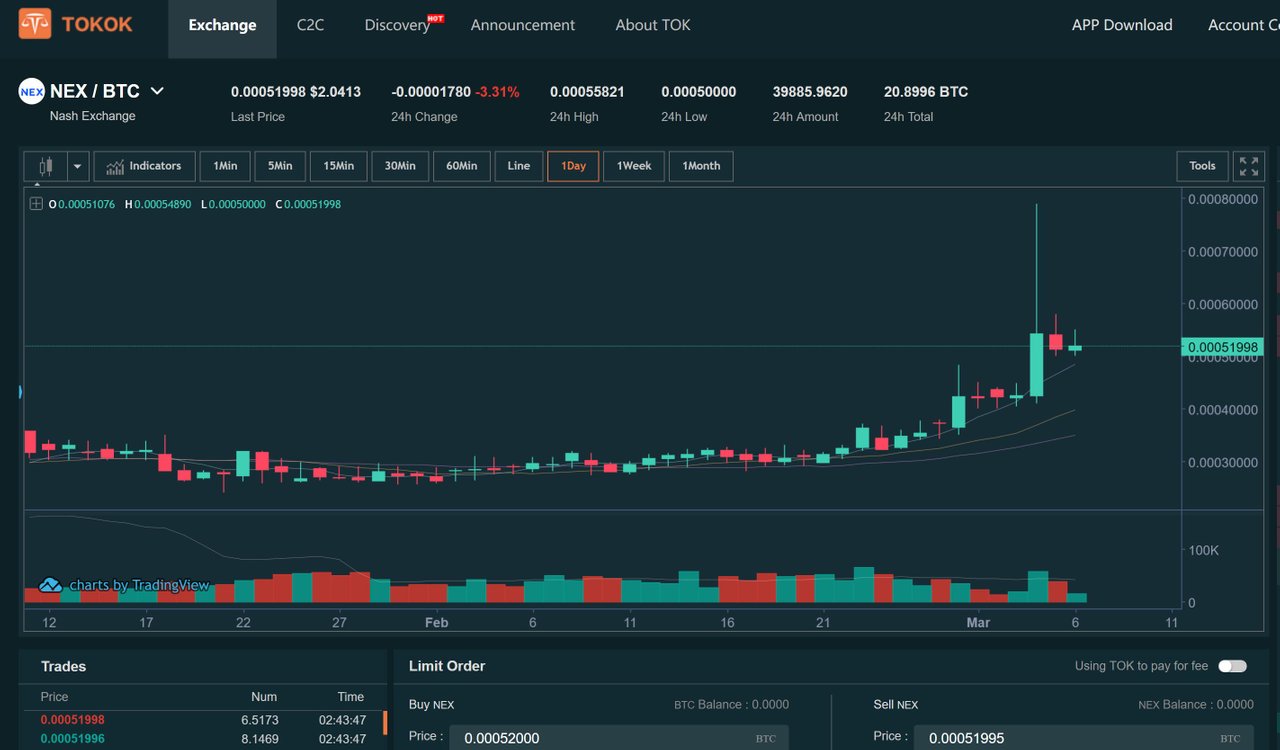
Task: Click the BTC Balance label
Action: [731, 705]
